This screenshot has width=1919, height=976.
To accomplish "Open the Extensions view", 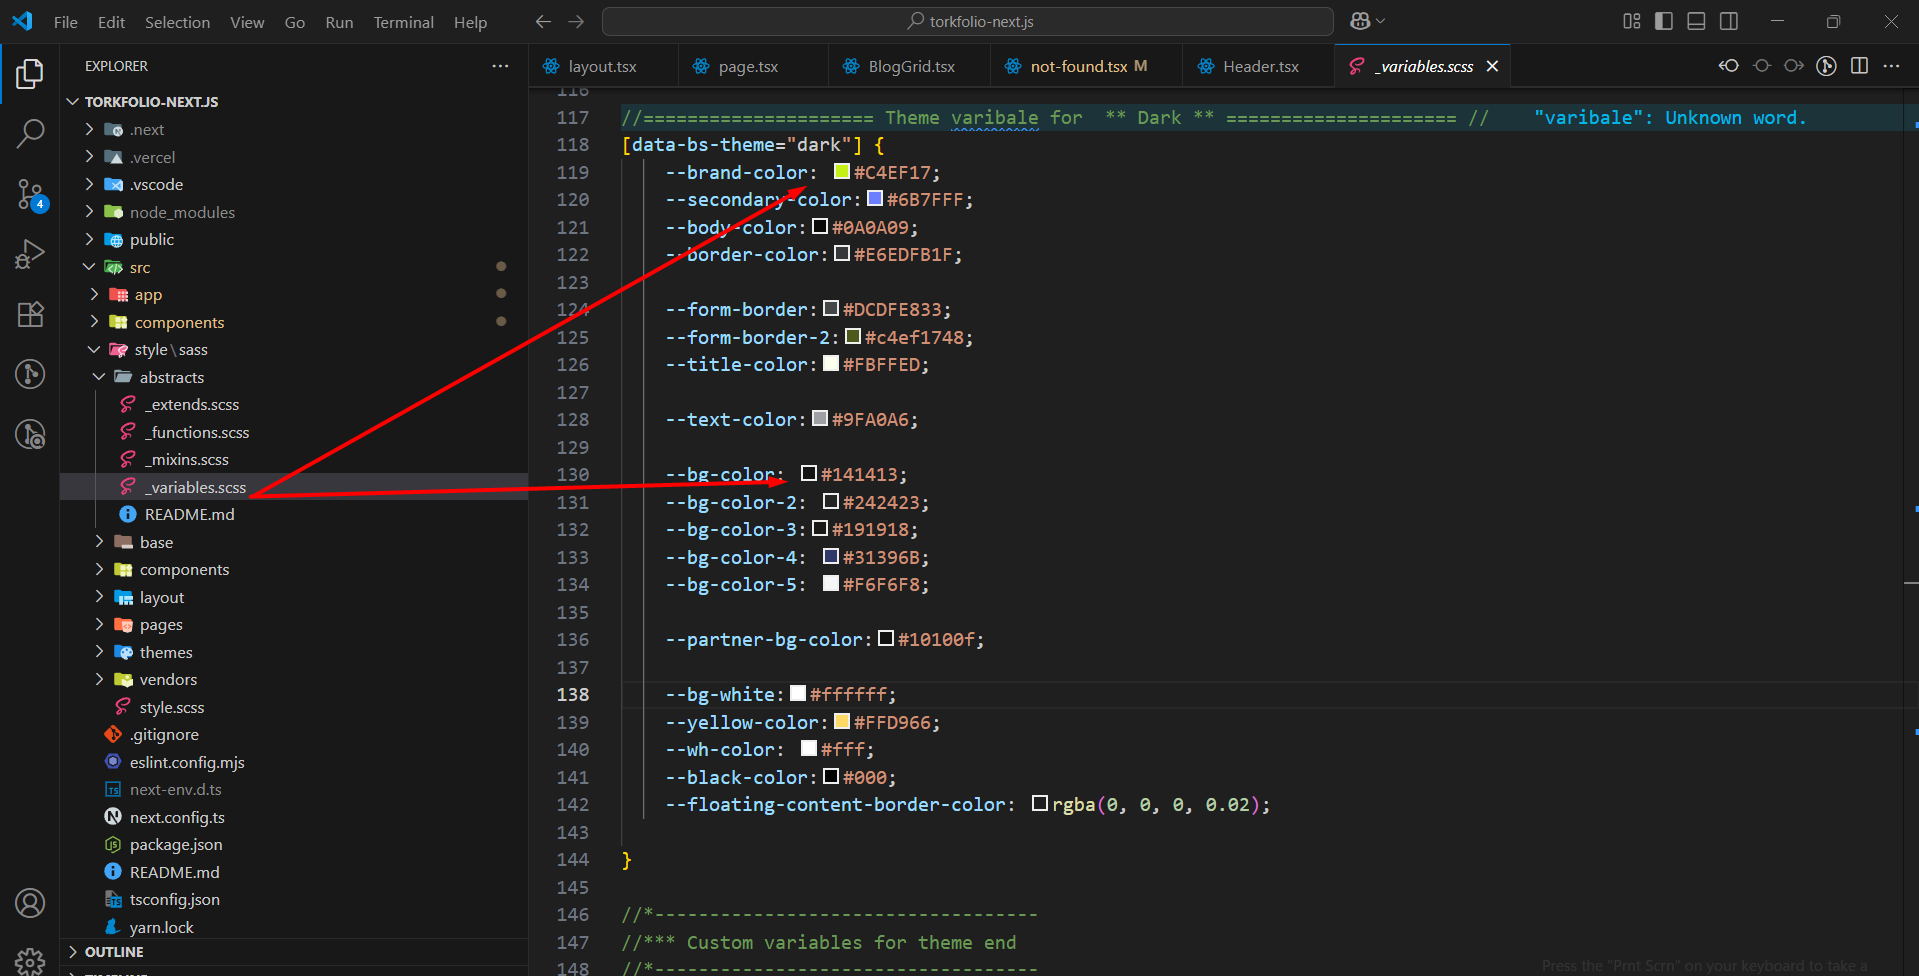I will [30, 314].
